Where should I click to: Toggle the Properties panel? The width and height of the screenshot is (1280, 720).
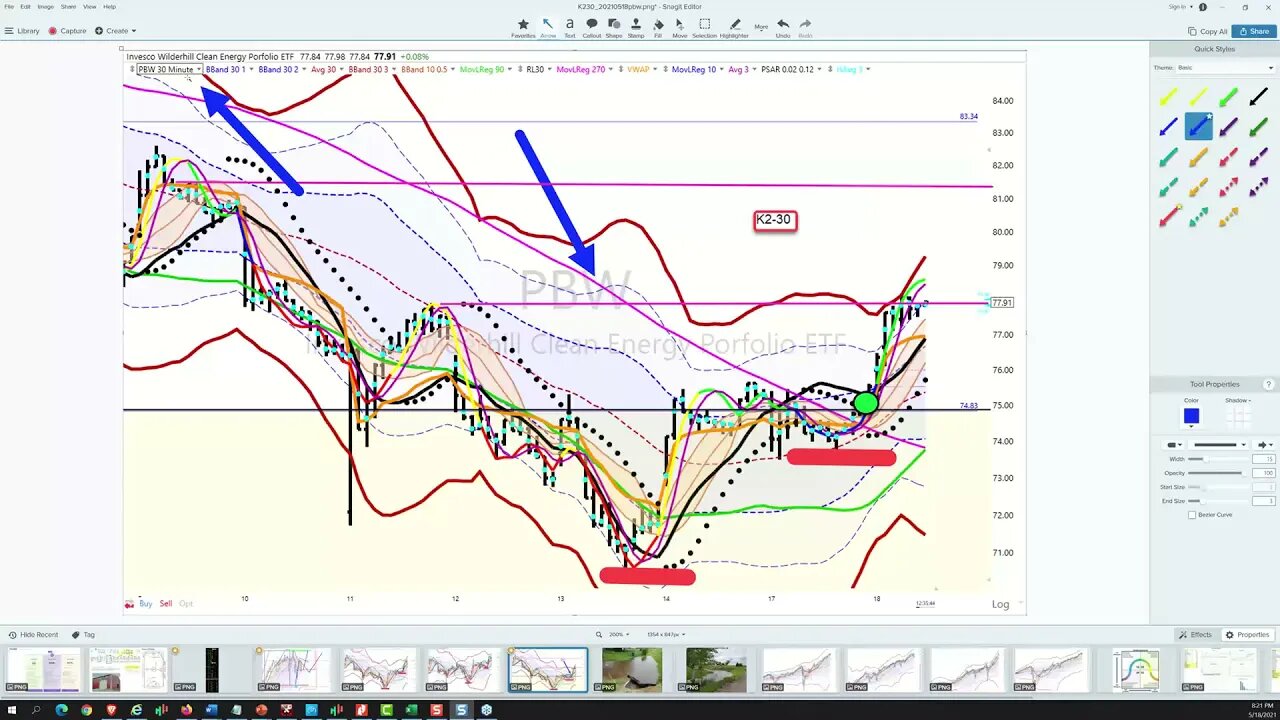[x=1248, y=634]
